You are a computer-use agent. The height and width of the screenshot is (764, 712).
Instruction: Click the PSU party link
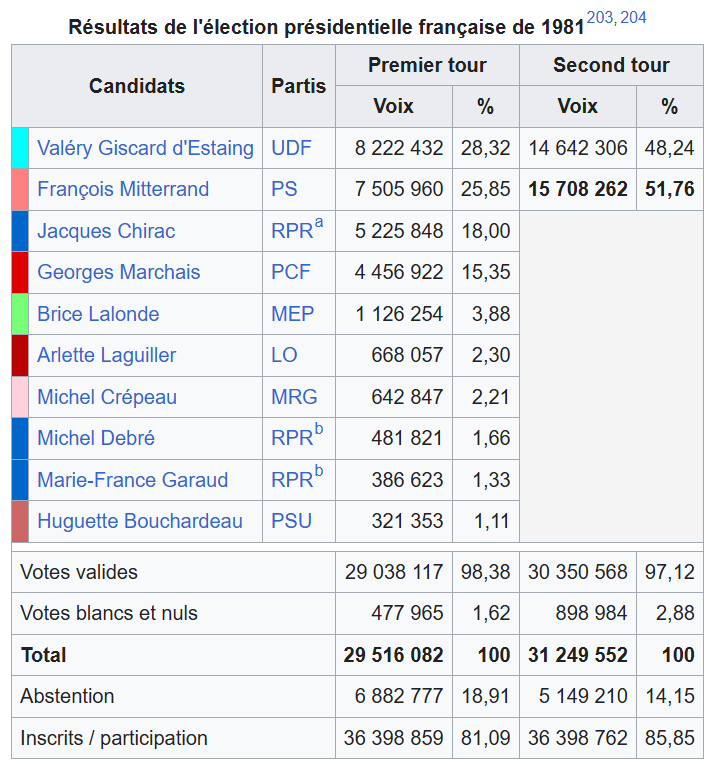[x=291, y=521]
